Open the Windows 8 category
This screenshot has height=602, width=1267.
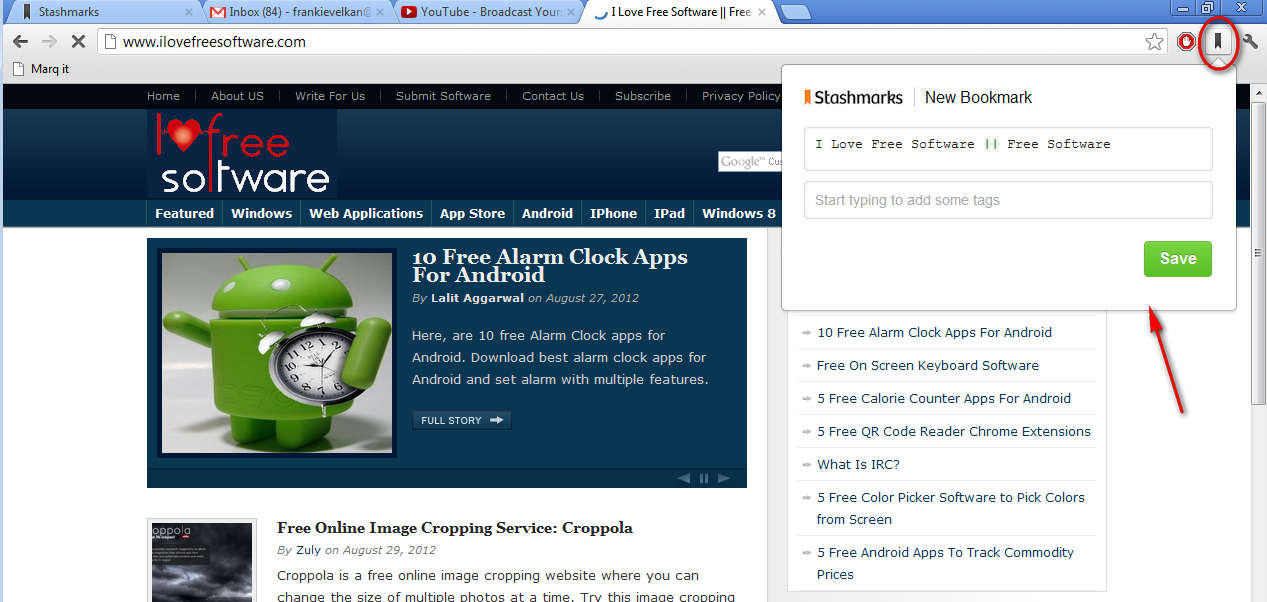pos(738,213)
